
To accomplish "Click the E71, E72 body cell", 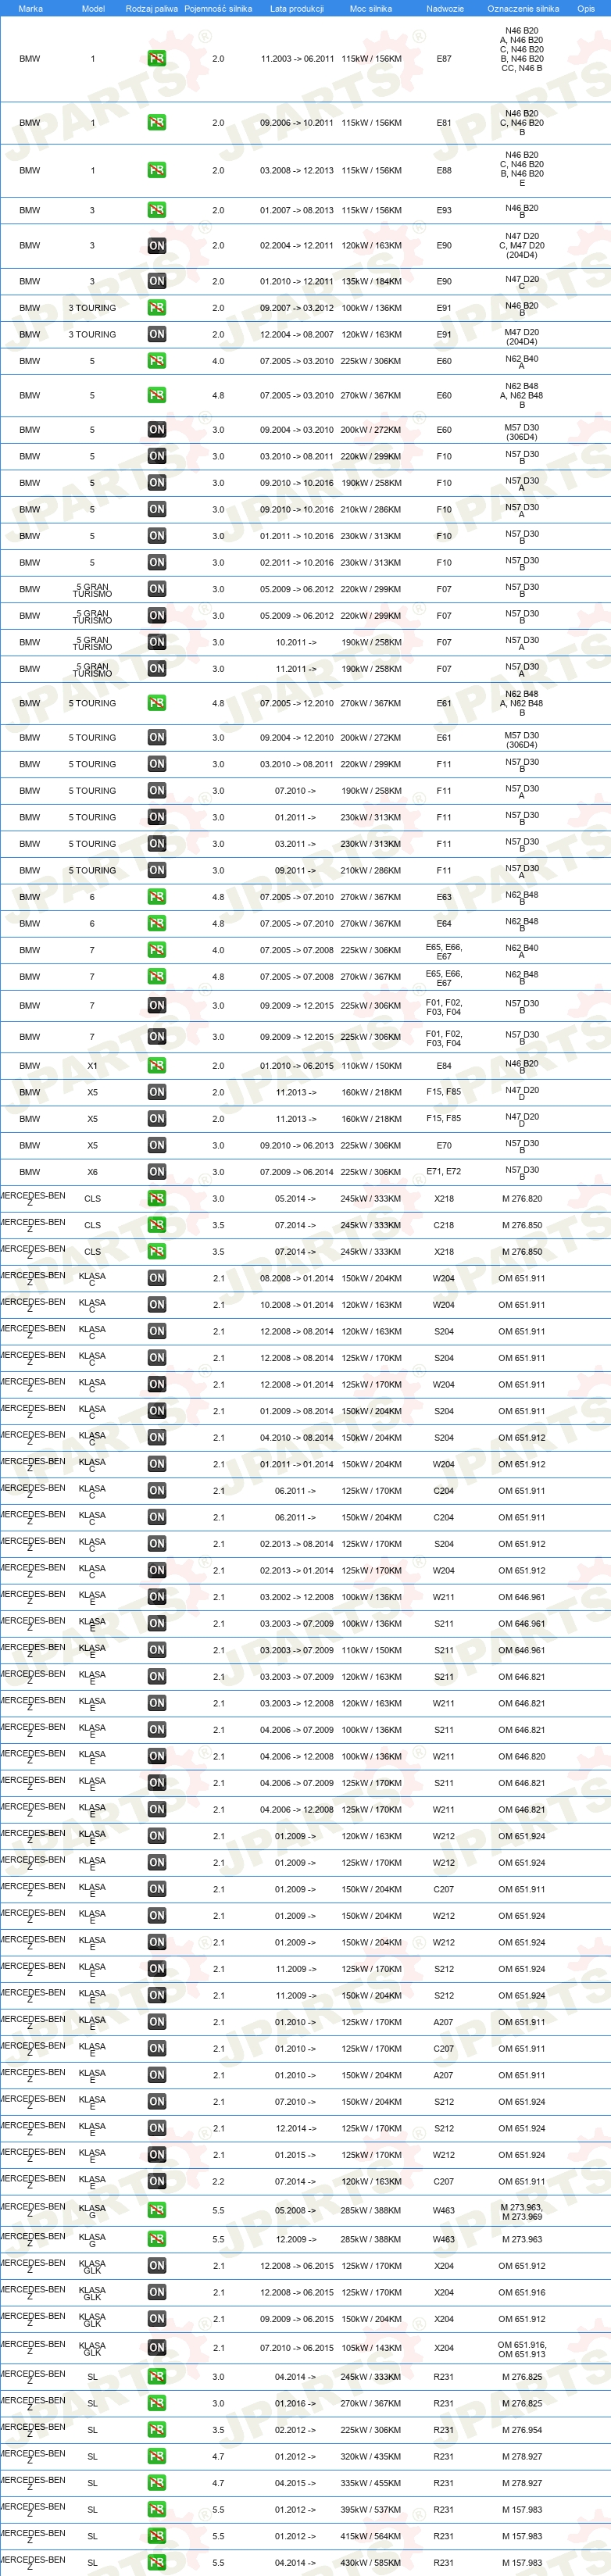I will click(444, 1172).
